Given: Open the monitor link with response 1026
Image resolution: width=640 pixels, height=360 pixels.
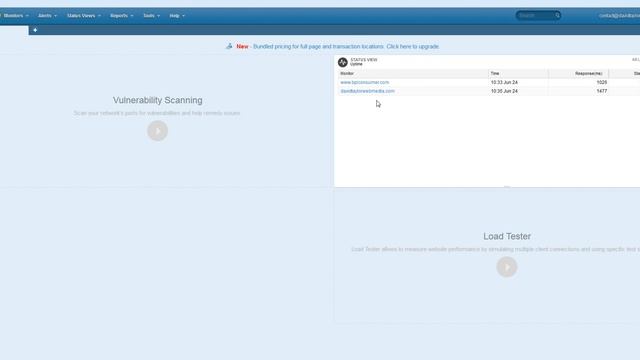Looking at the screenshot, I should coord(364,82).
